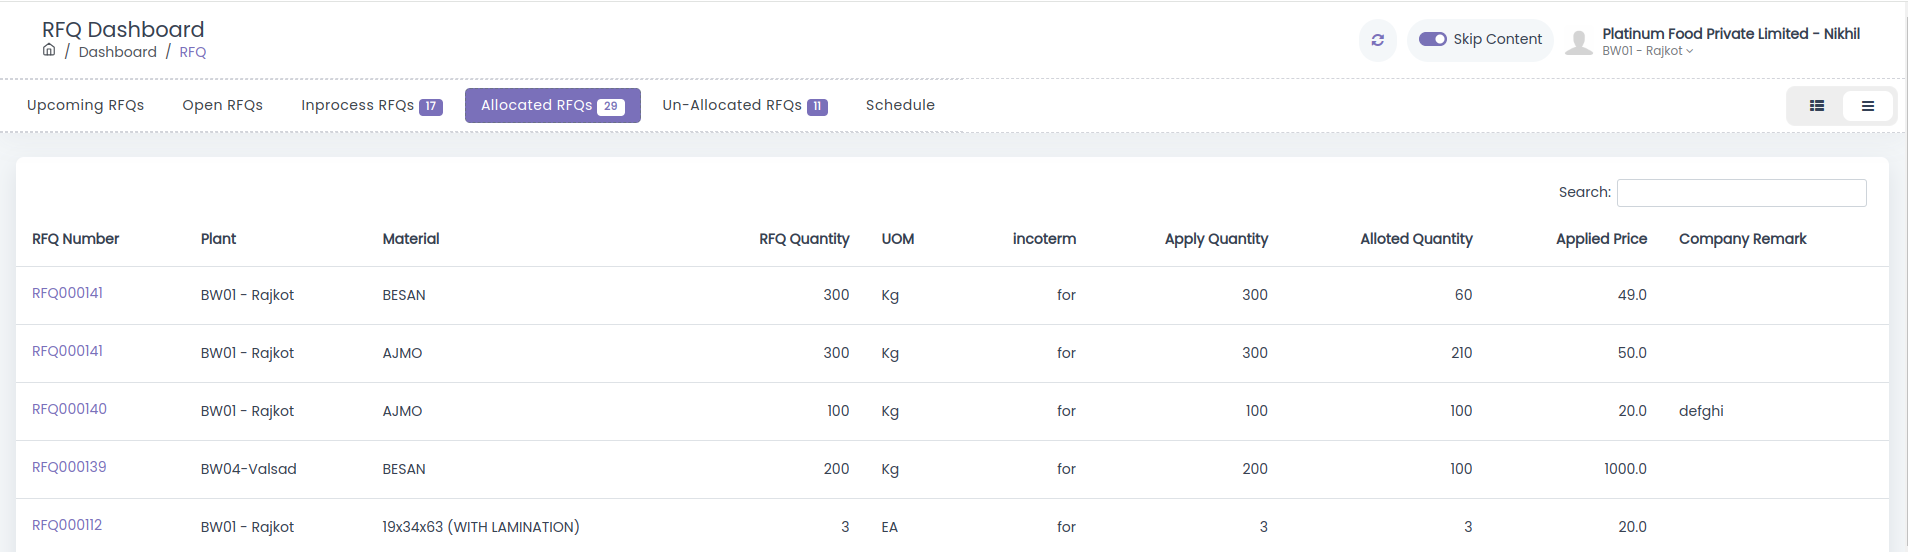Image resolution: width=1908 pixels, height=552 pixels.
Task: Toggle the Skip Content switch
Action: tap(1432, 39)
